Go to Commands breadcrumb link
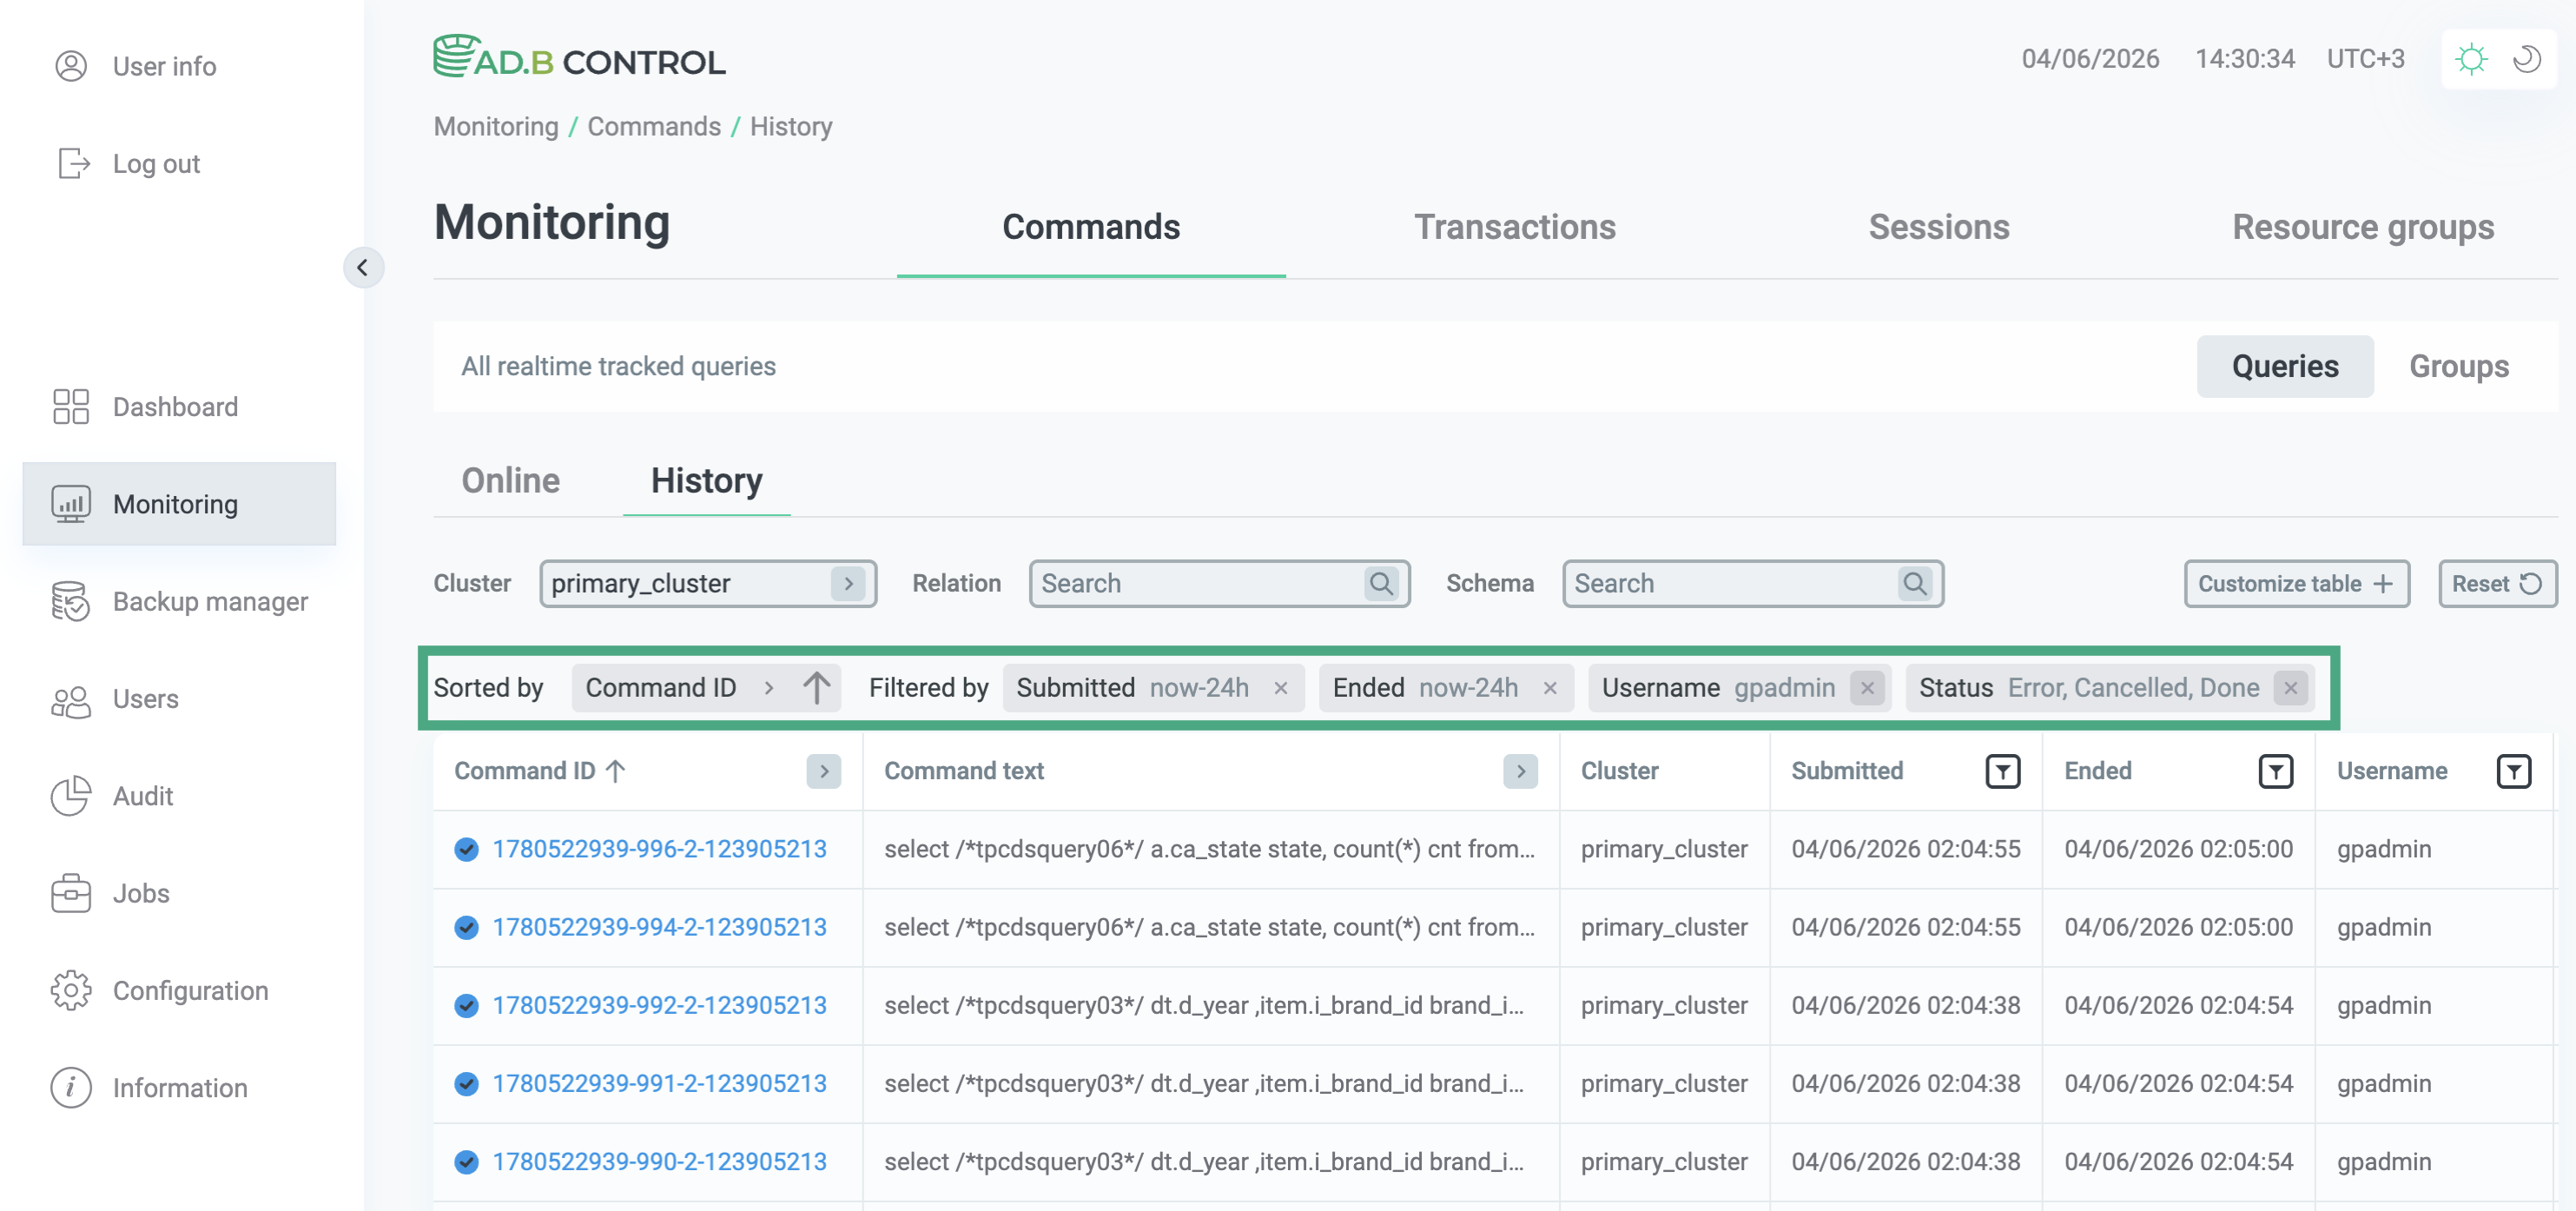 (654, 126)
